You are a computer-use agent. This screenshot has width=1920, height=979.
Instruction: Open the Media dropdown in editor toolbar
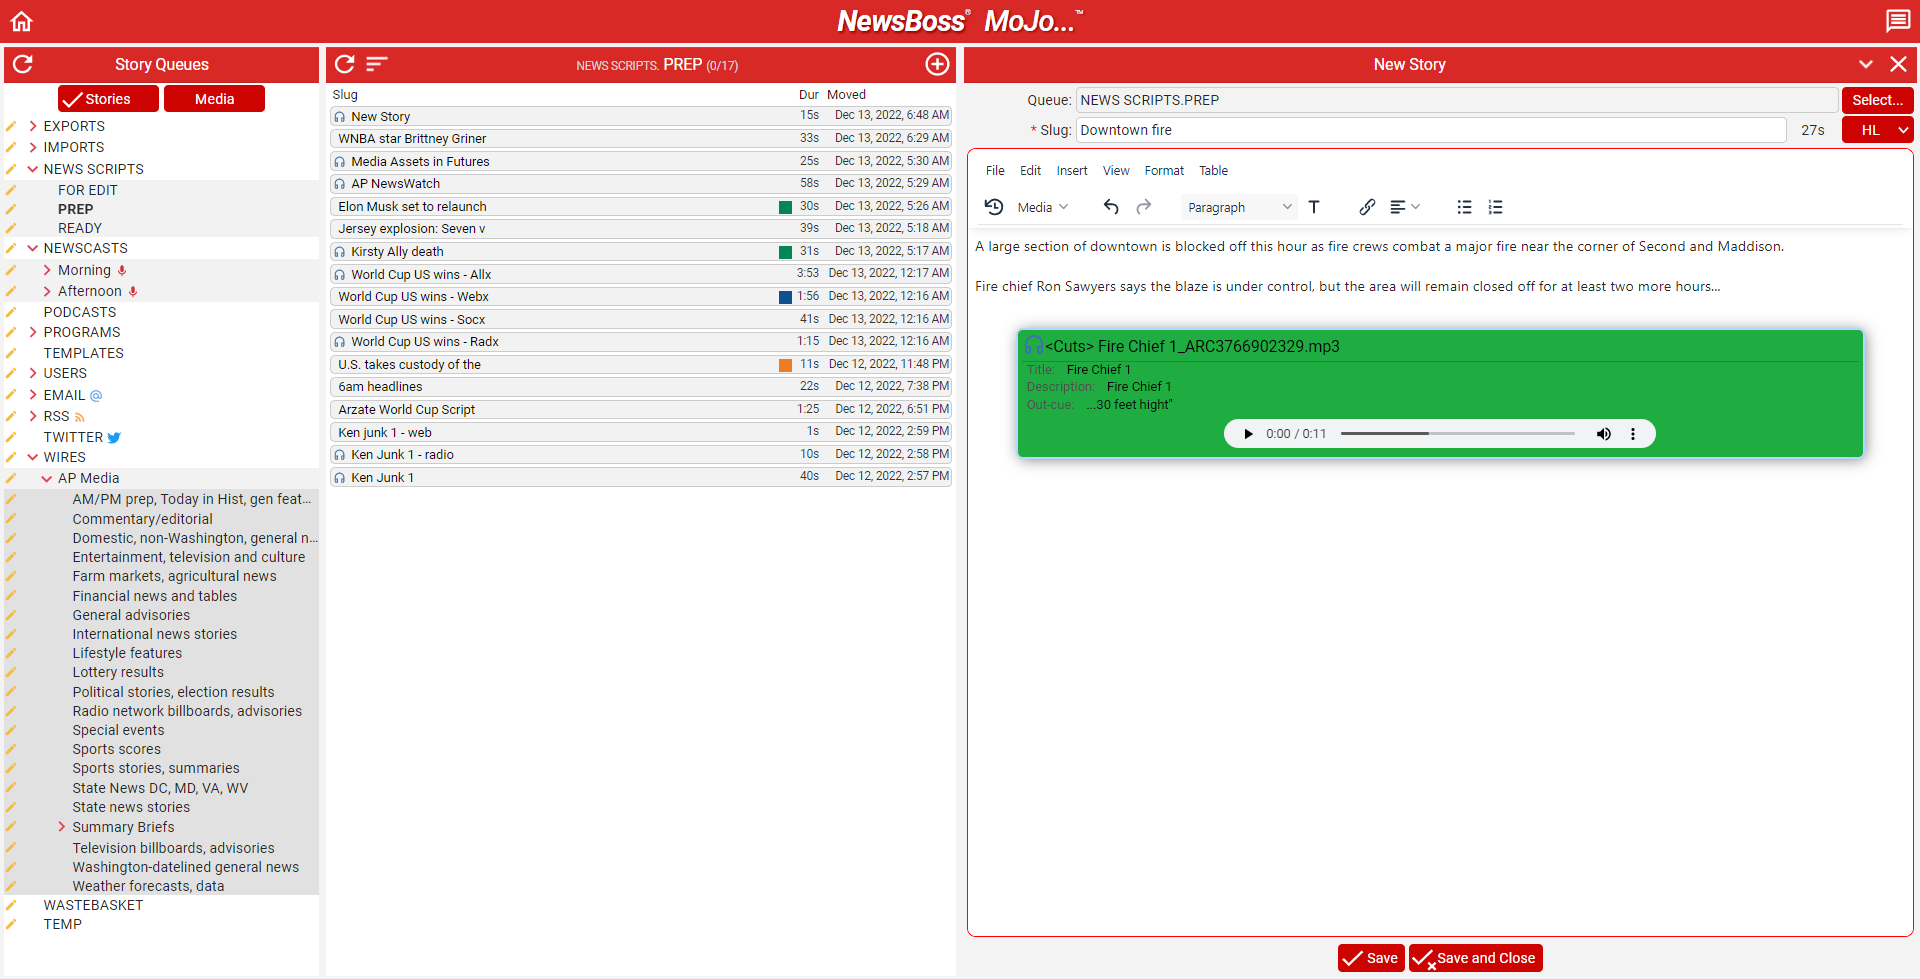coord(1043,207)
